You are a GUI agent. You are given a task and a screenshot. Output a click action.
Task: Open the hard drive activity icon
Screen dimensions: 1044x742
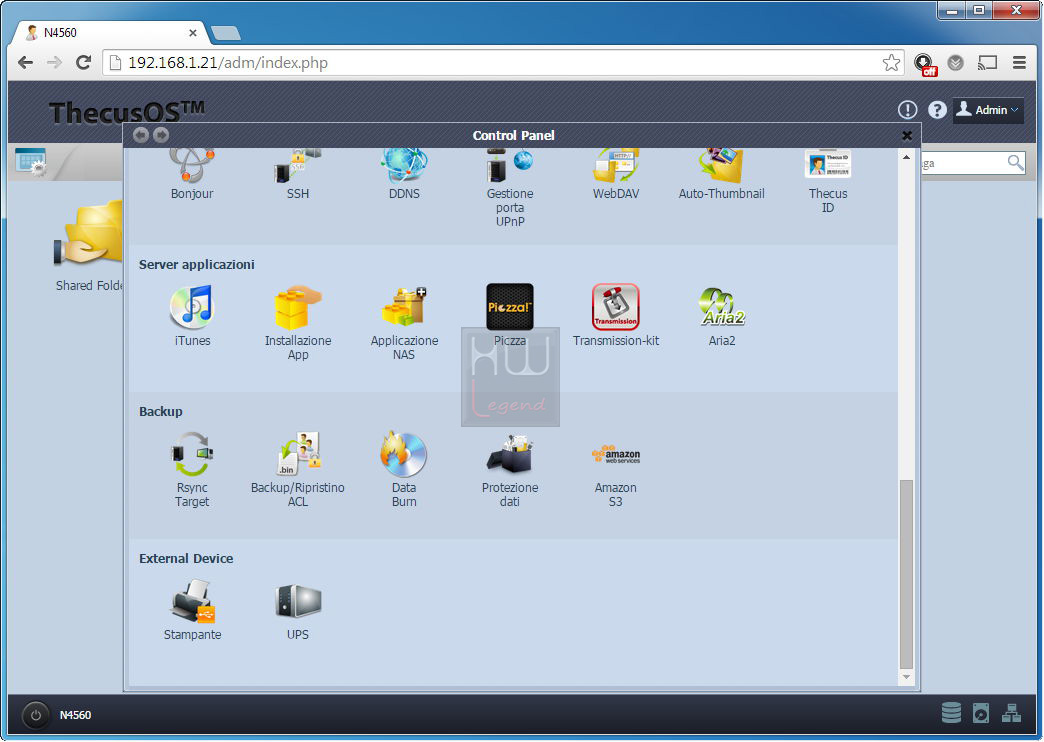point(981,713)
